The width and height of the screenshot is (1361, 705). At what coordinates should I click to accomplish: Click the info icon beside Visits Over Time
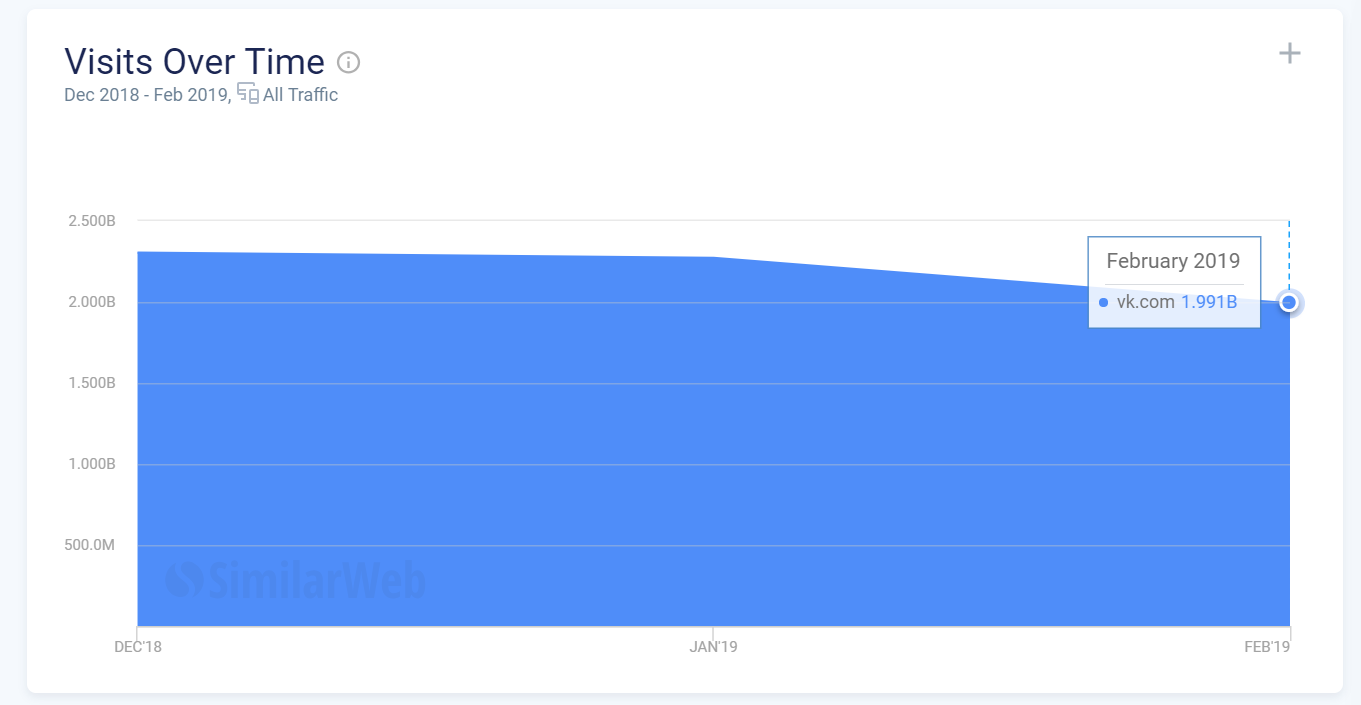click(348, 62)
